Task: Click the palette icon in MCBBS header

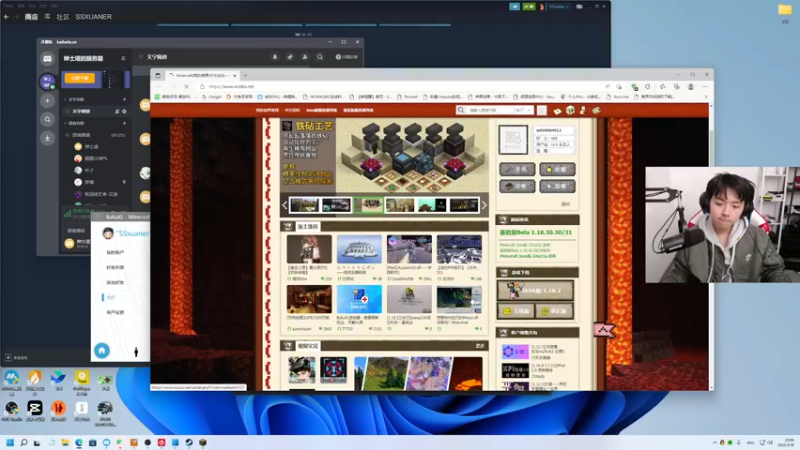Action: point(596,110)
